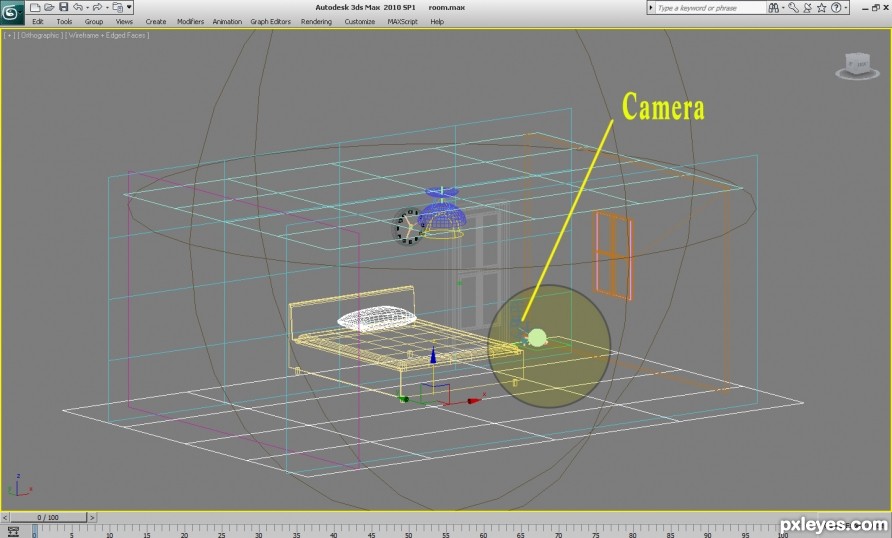Open the Modifiers menu
The width and height of the screenshot is (892, 538).
pyautogui.click(x=190, y=22)
